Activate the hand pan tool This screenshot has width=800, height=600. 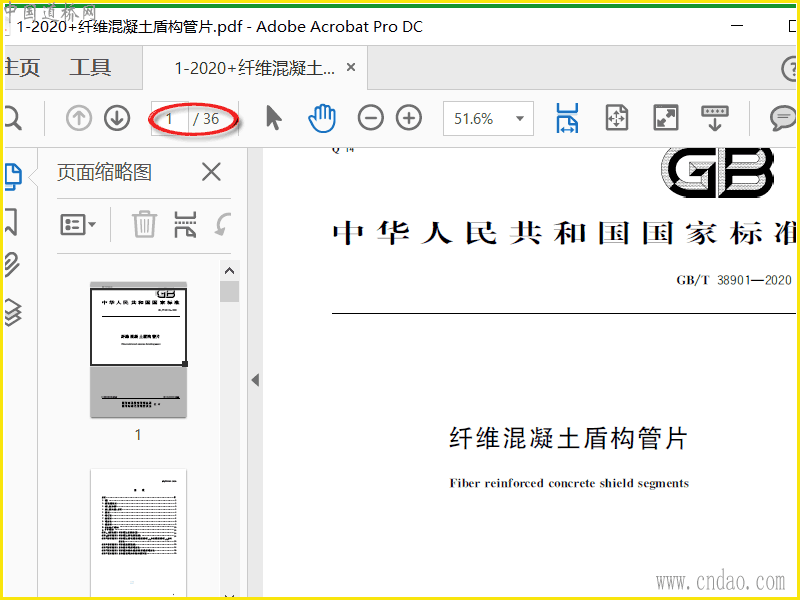click(x=322, y=118)
